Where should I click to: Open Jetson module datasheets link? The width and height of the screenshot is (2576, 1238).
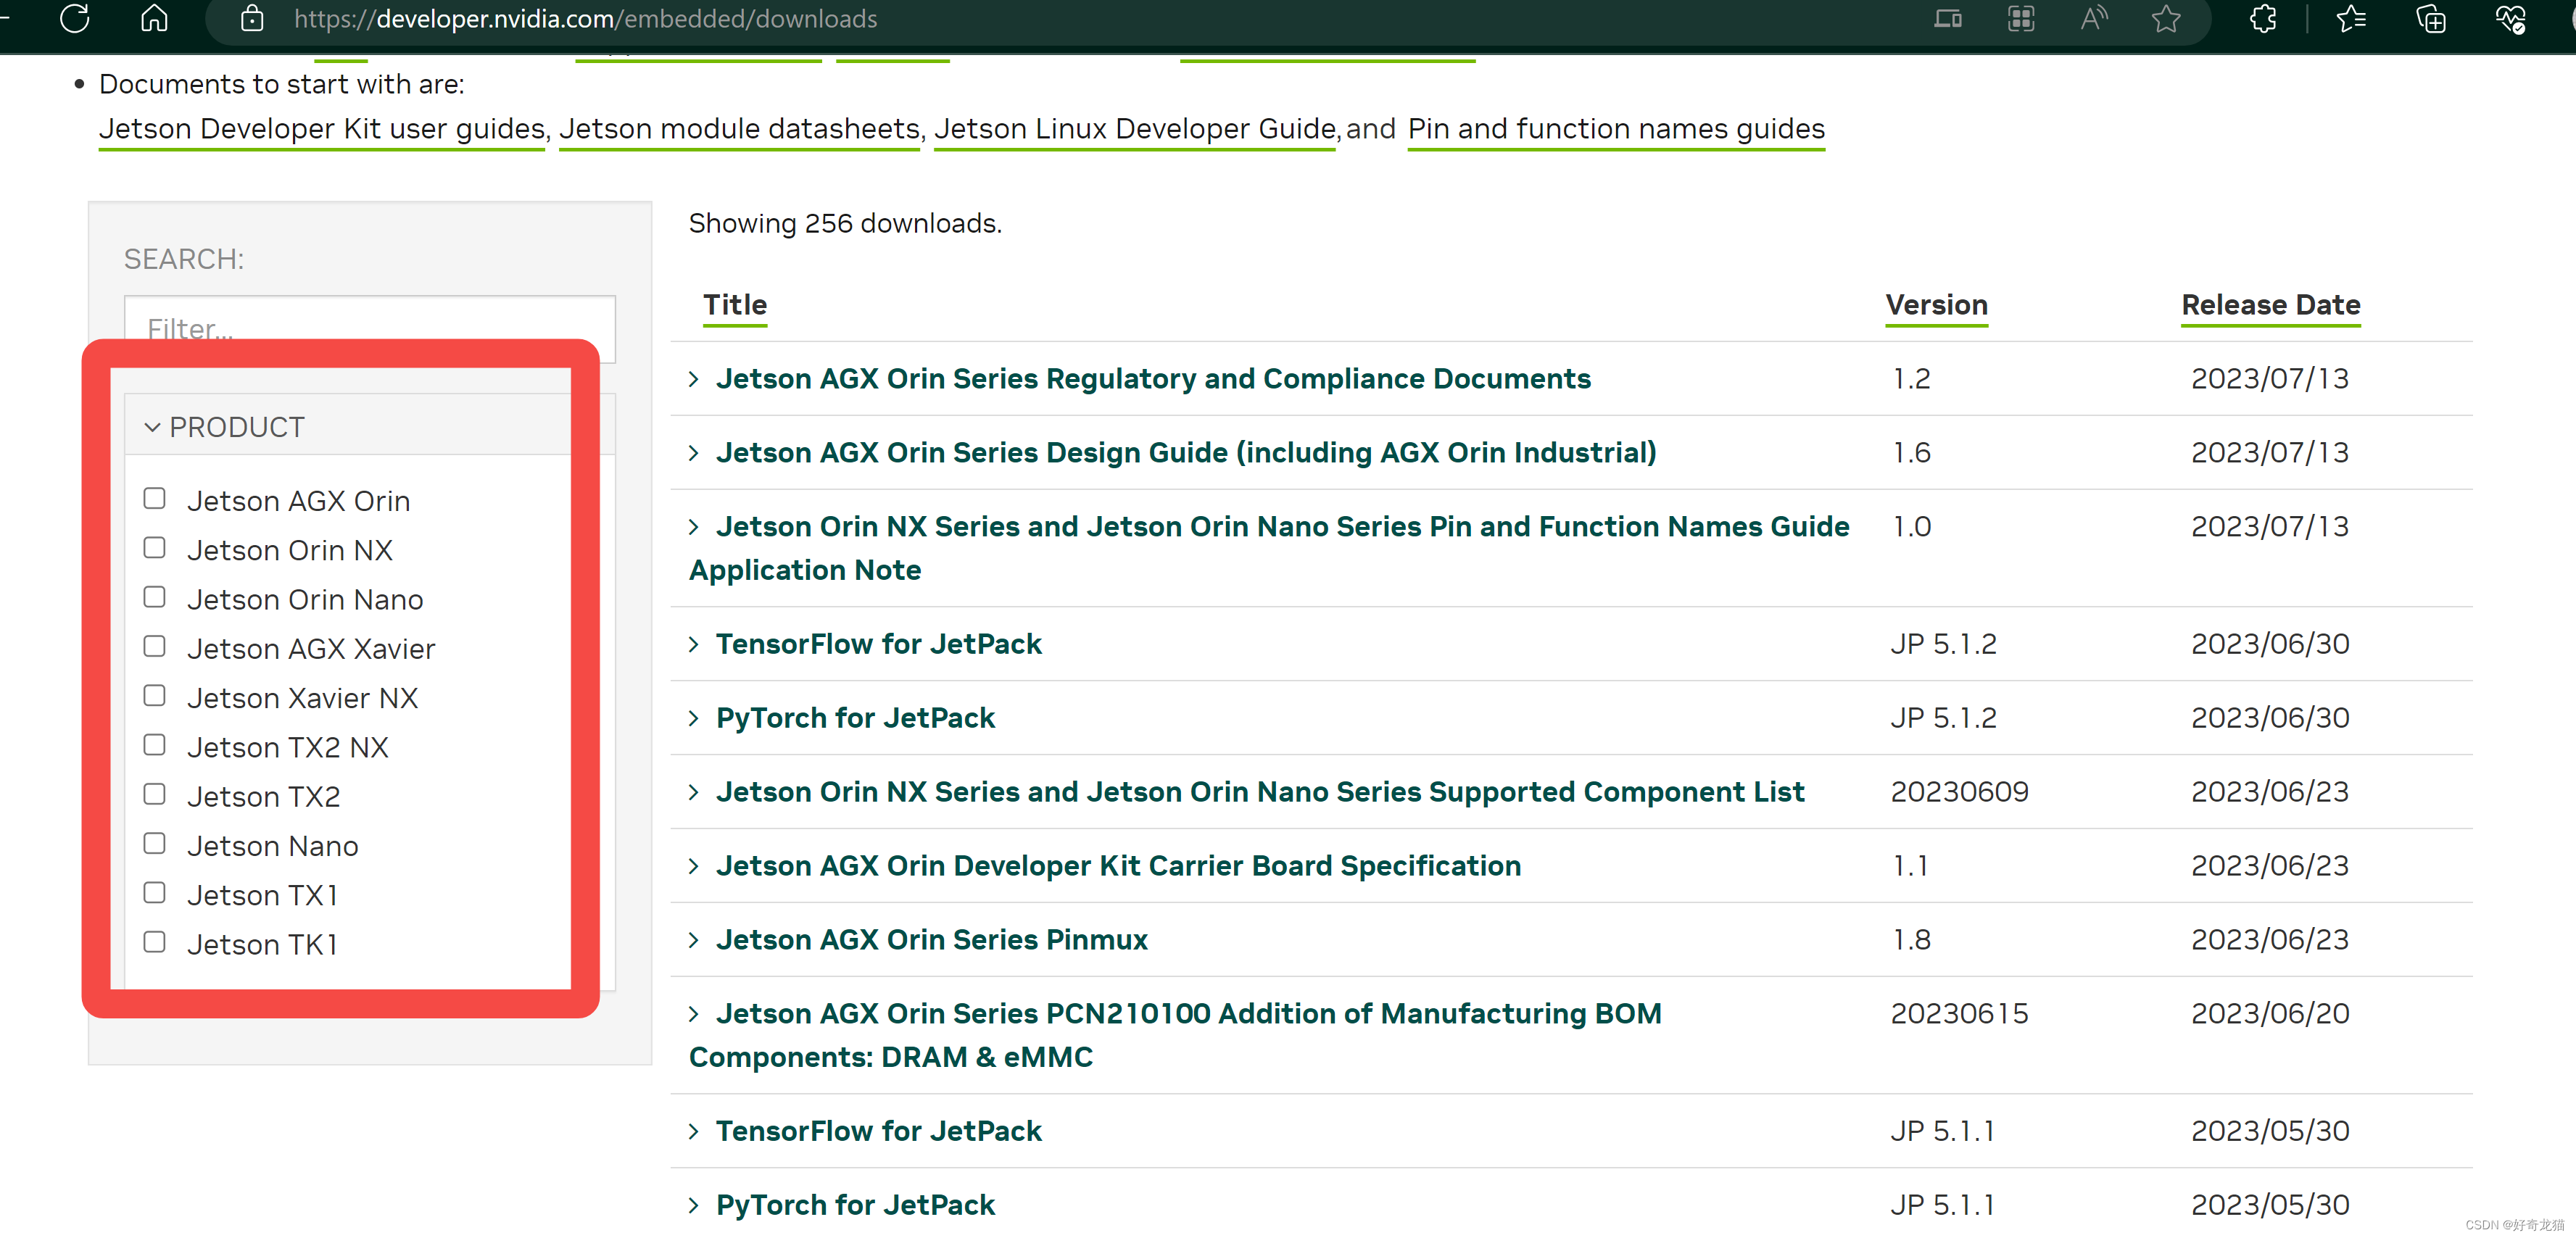(739, 129)
